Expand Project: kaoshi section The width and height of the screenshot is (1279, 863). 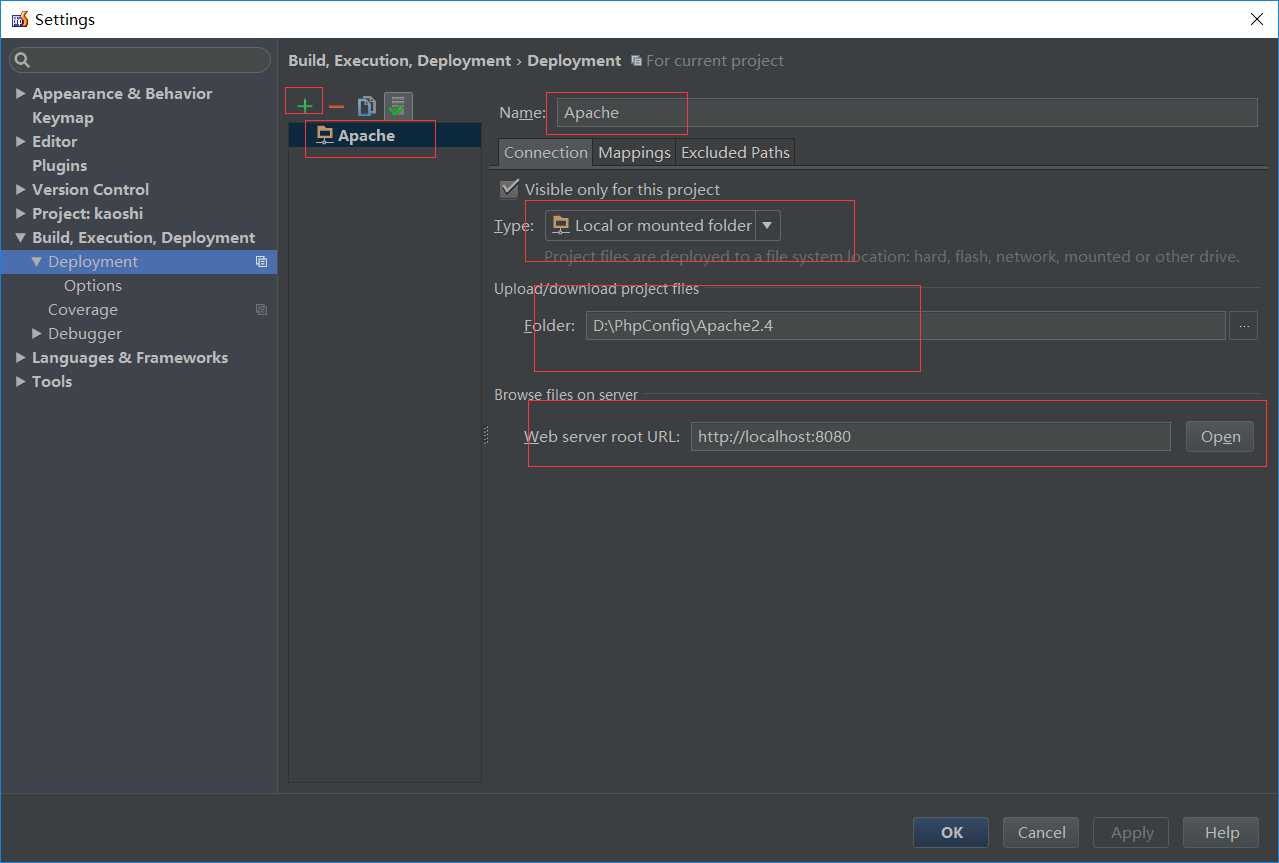pos(21,213)
